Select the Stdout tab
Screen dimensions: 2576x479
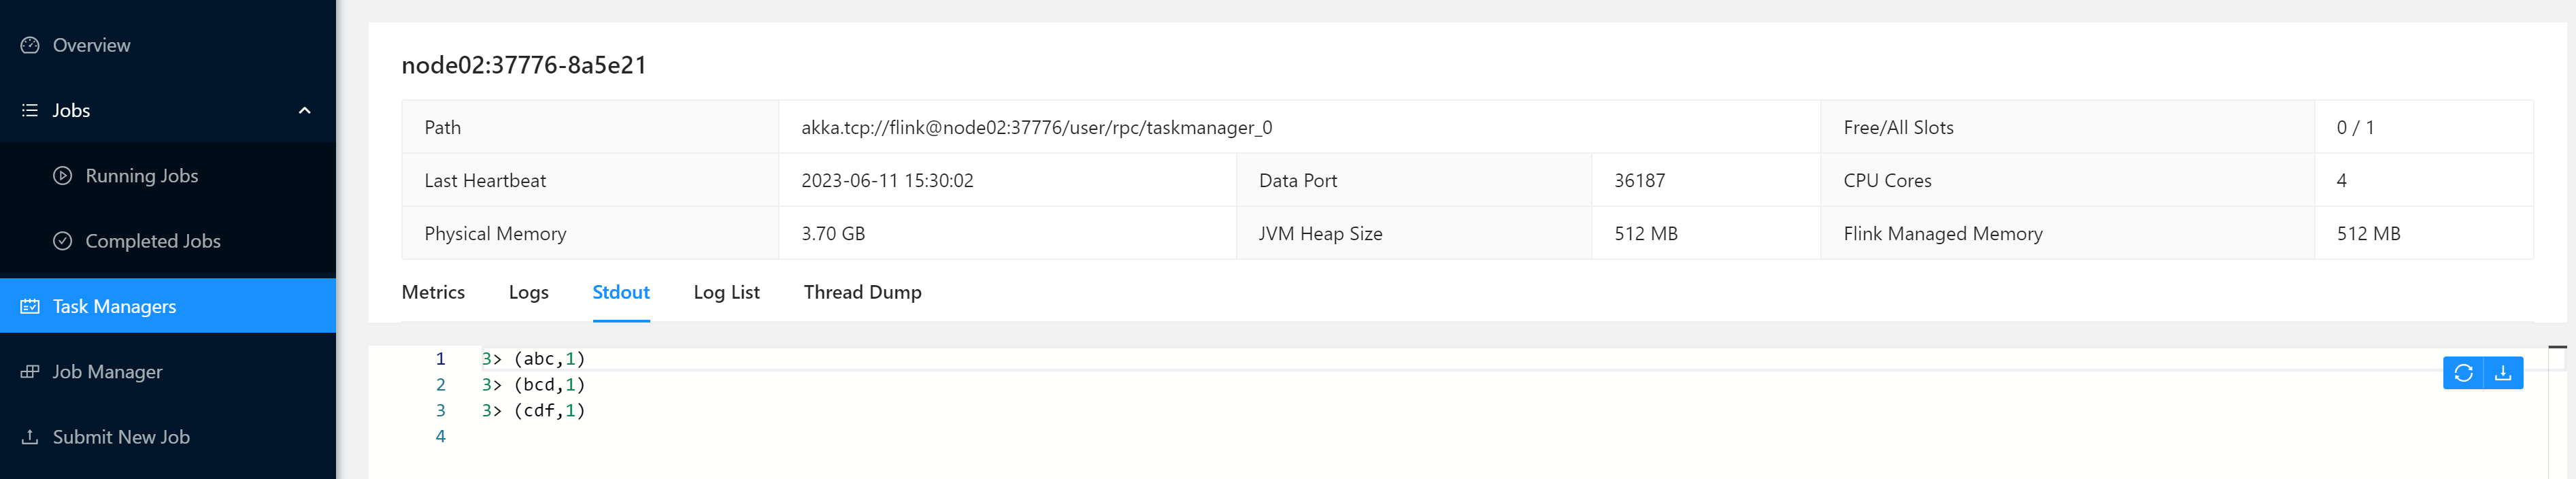coord(621,292)
